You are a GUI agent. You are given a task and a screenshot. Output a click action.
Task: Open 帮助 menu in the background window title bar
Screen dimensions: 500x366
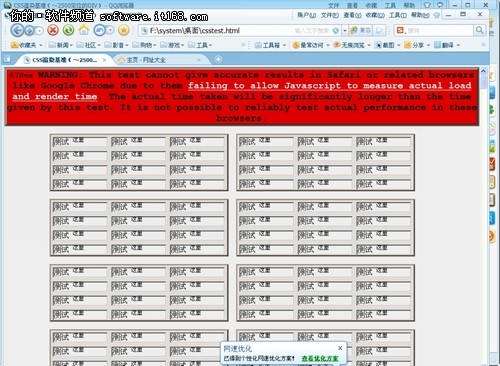[409, 5]
